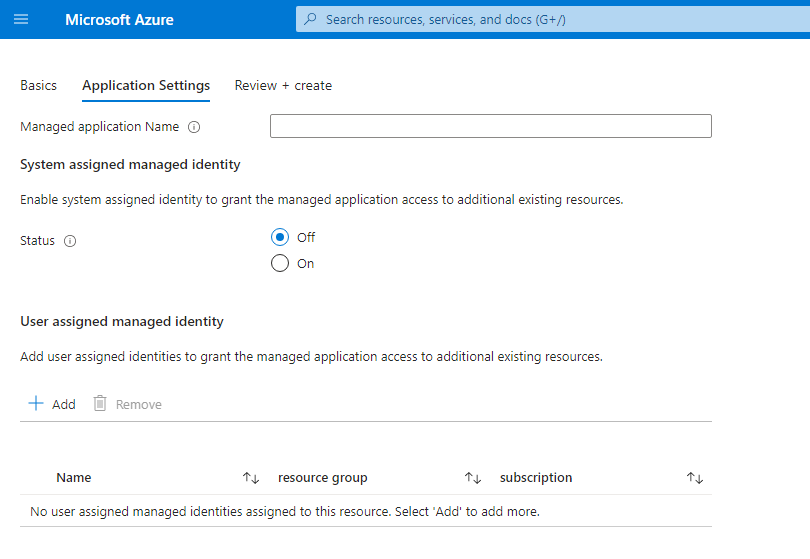Viewport: 810px width, 559px height.
Task: Click the Status info icon
Action: [70, 241]
